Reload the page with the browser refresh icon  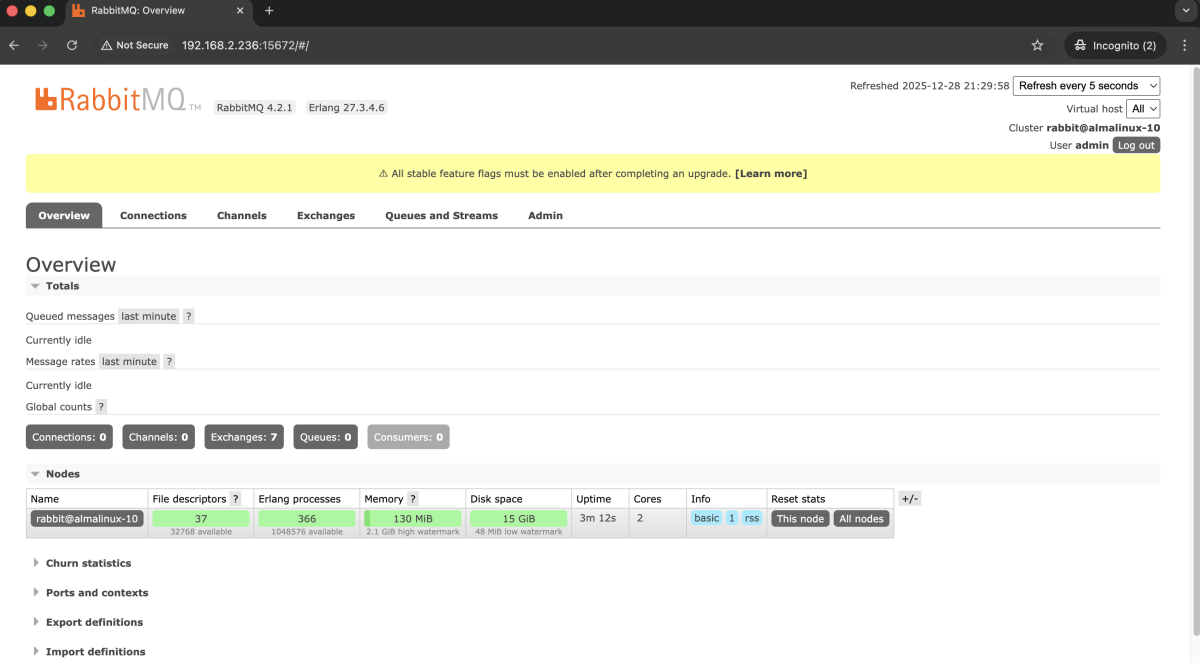[72, 45]
